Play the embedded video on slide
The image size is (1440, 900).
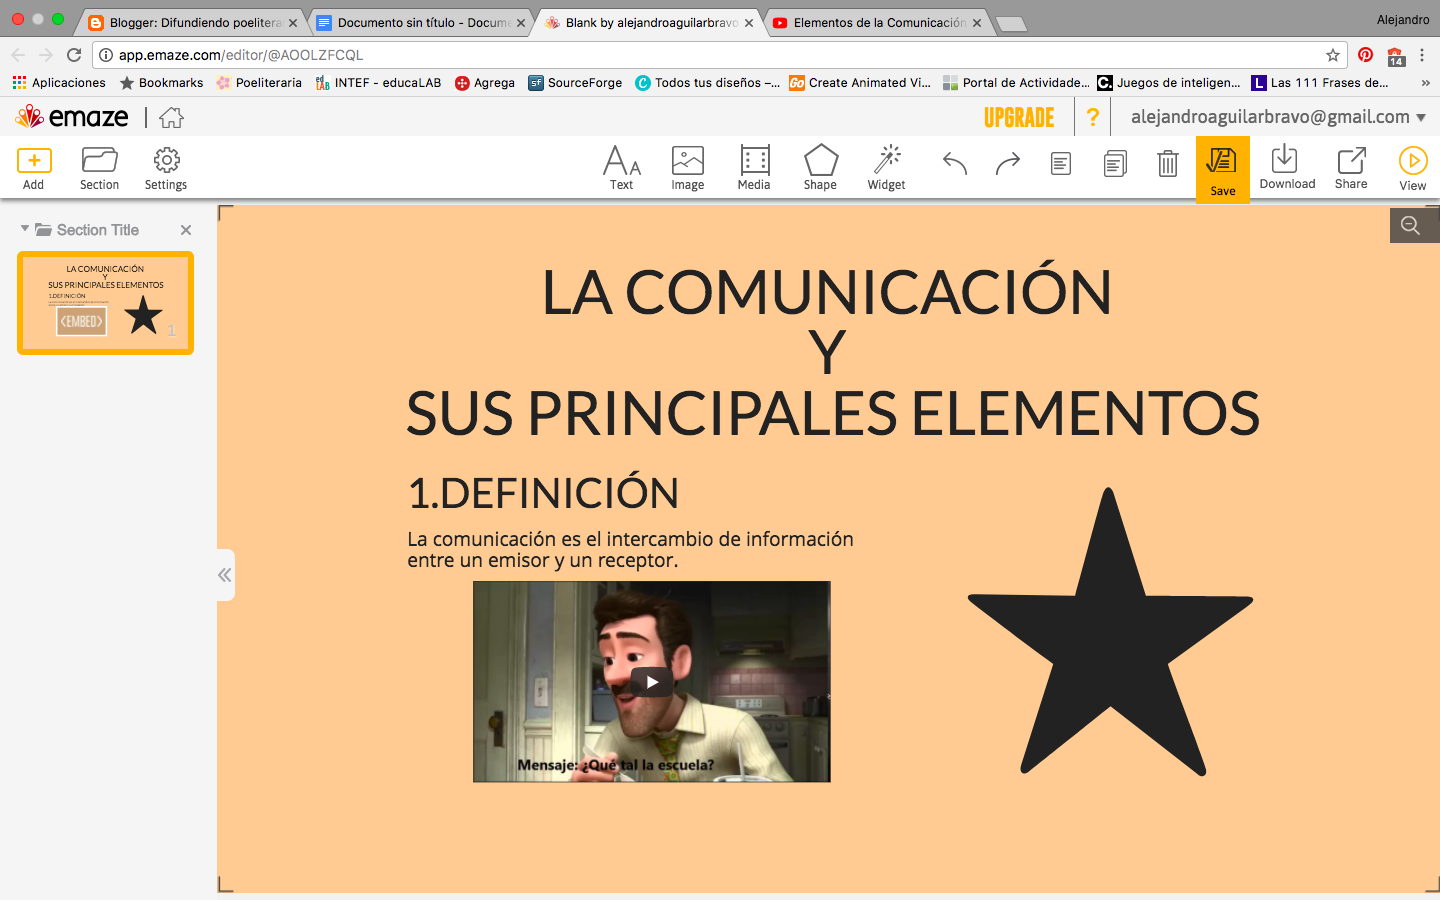(652, 682)
